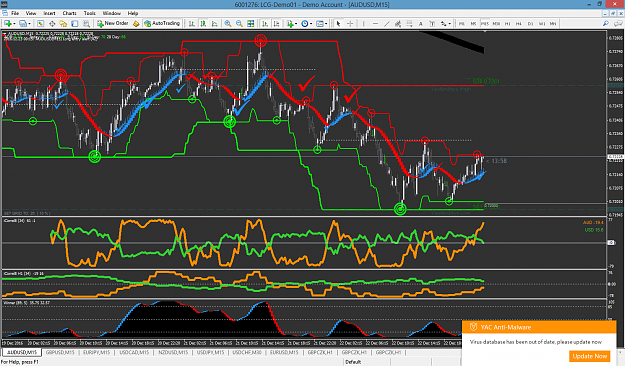The width and height of the screenshot is (625, 366).
Task: Toggle the Data Window crosshair-circle icon
Action: 52,24
